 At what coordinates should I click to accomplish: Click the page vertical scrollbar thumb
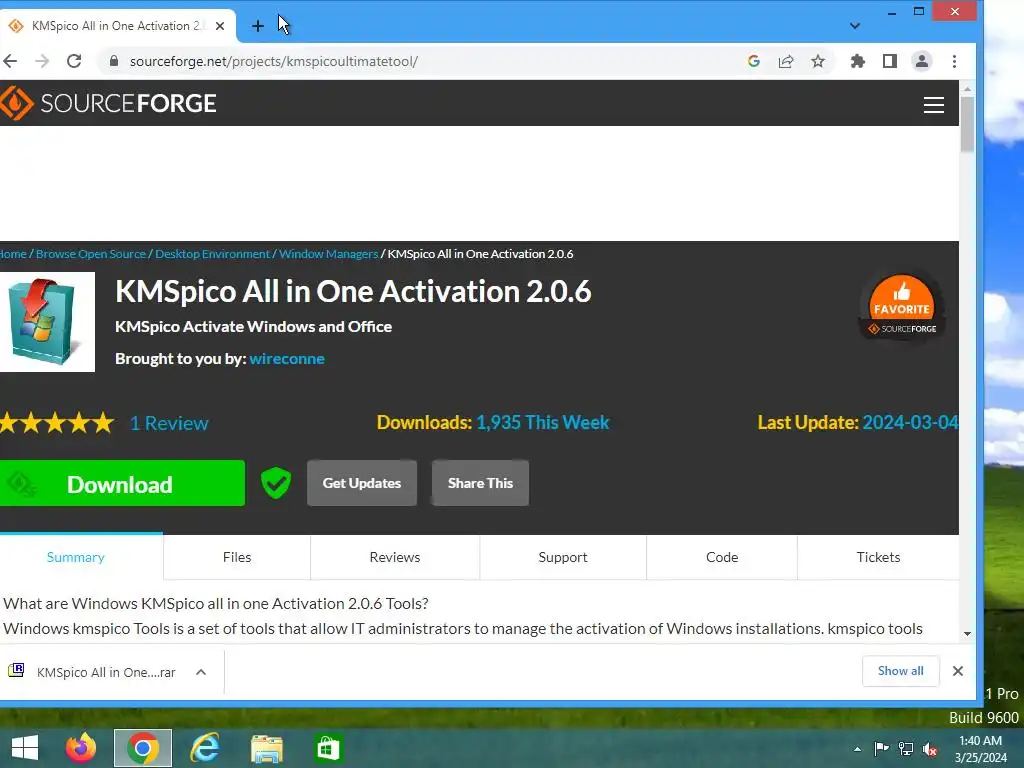coord(967,124)
